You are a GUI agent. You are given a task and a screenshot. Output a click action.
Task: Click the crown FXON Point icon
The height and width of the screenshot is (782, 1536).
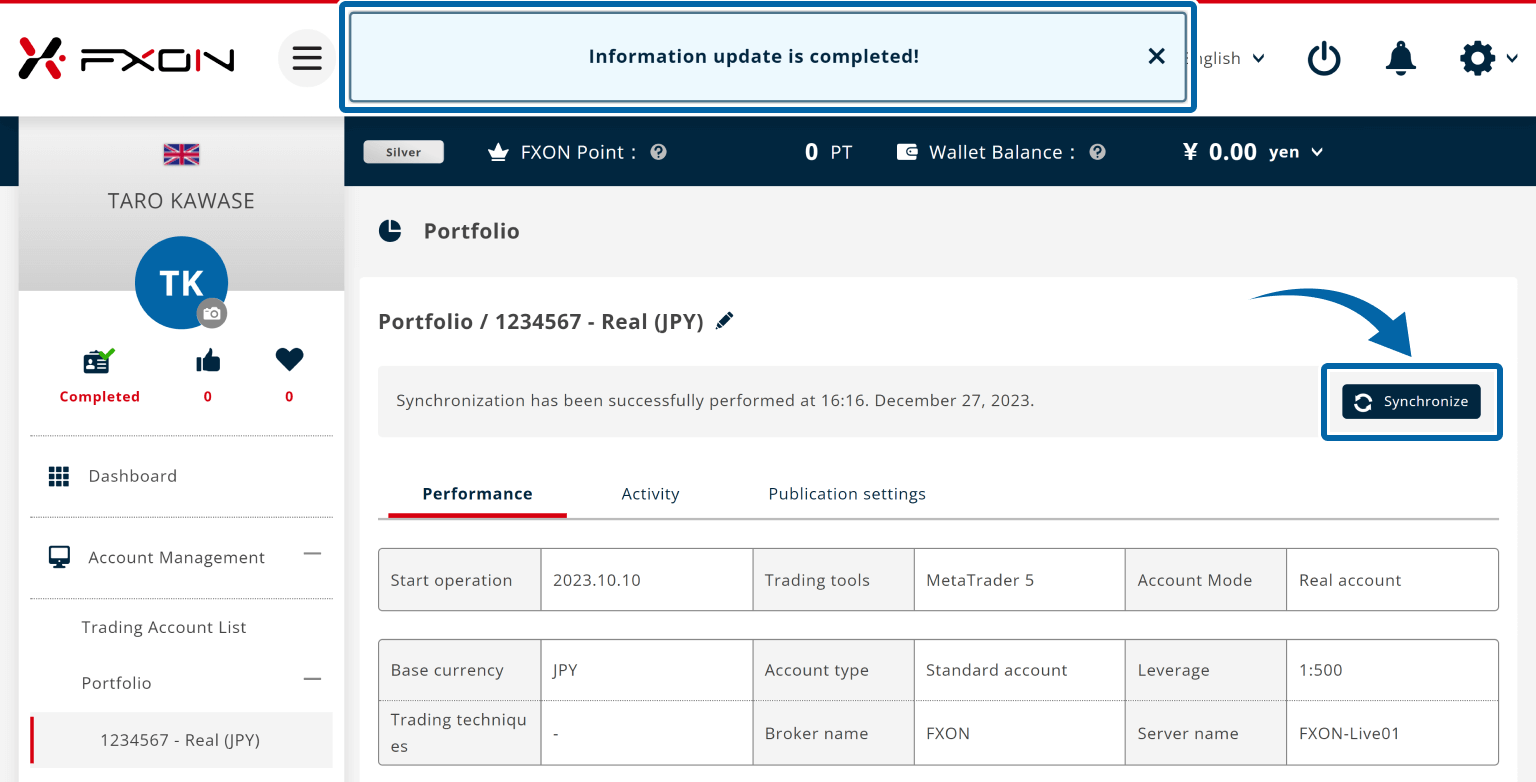click(498, 152)
